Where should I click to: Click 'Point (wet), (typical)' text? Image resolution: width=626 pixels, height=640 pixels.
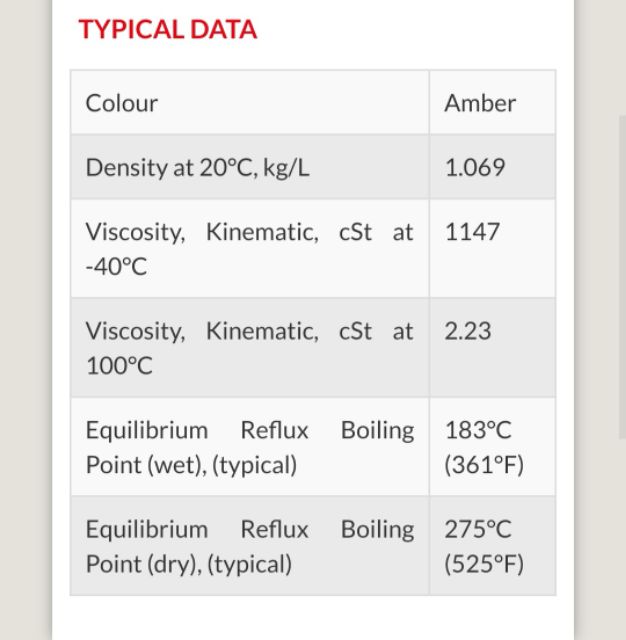191,465
